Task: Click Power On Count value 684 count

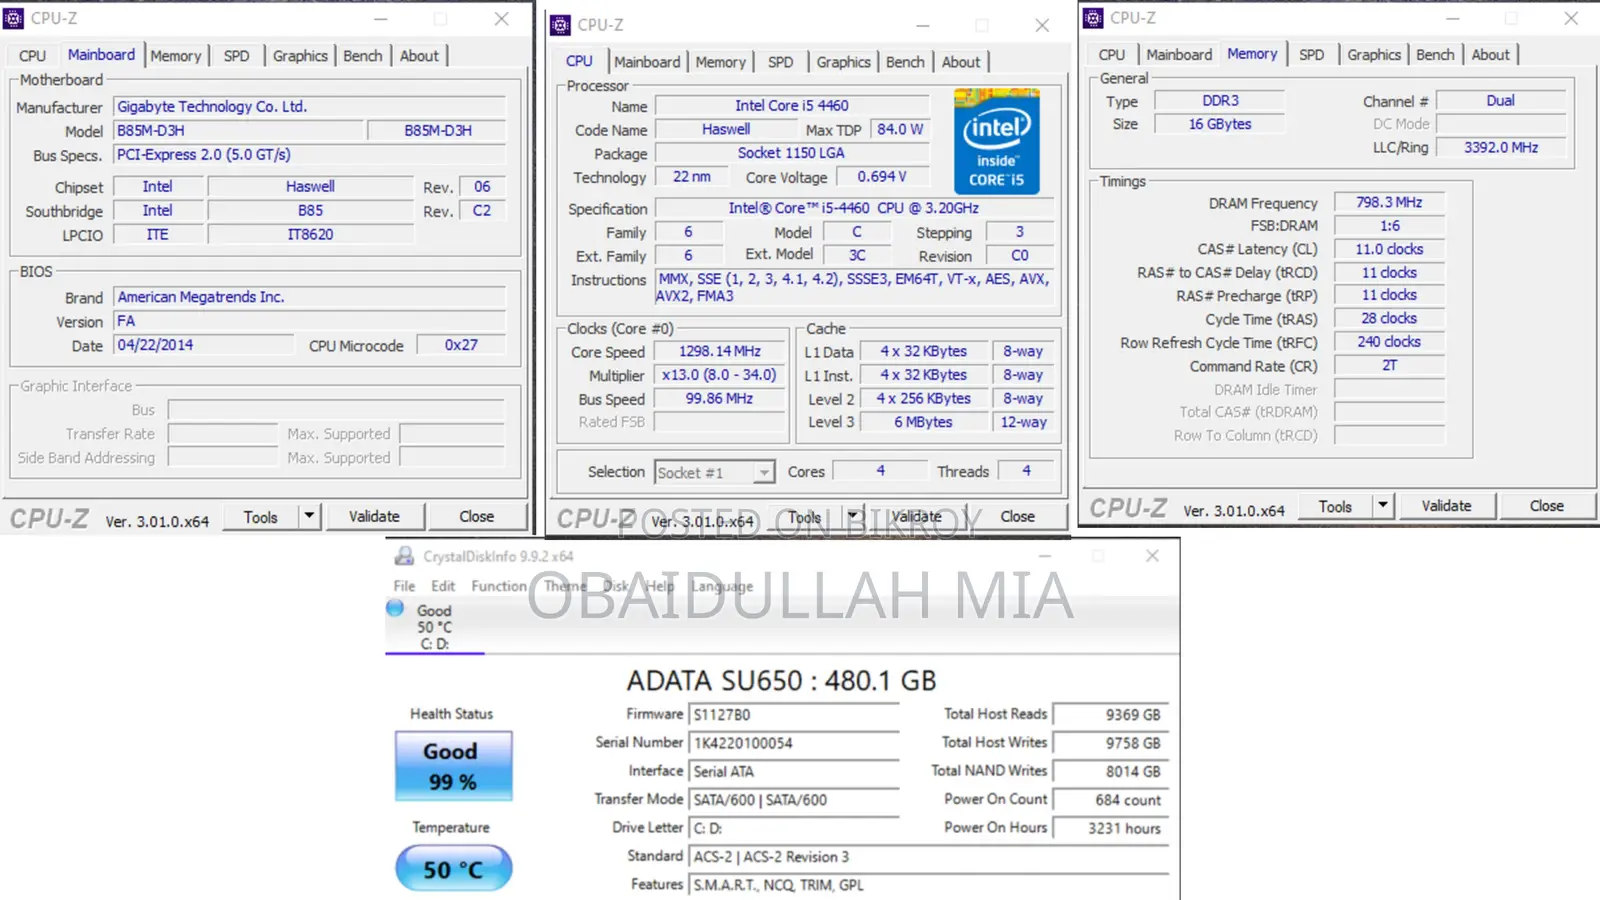Action: tap(1110, 800)
